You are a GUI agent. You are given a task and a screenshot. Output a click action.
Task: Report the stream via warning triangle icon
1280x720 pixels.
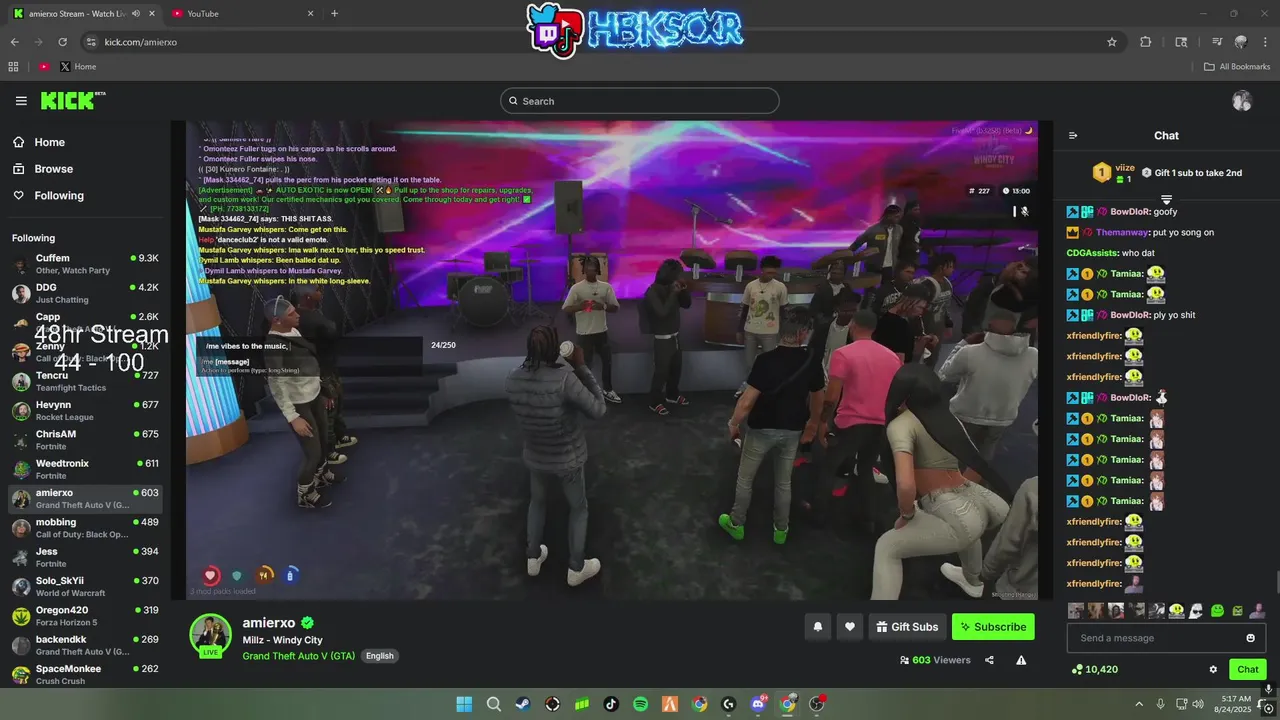tap(1021, 660)
